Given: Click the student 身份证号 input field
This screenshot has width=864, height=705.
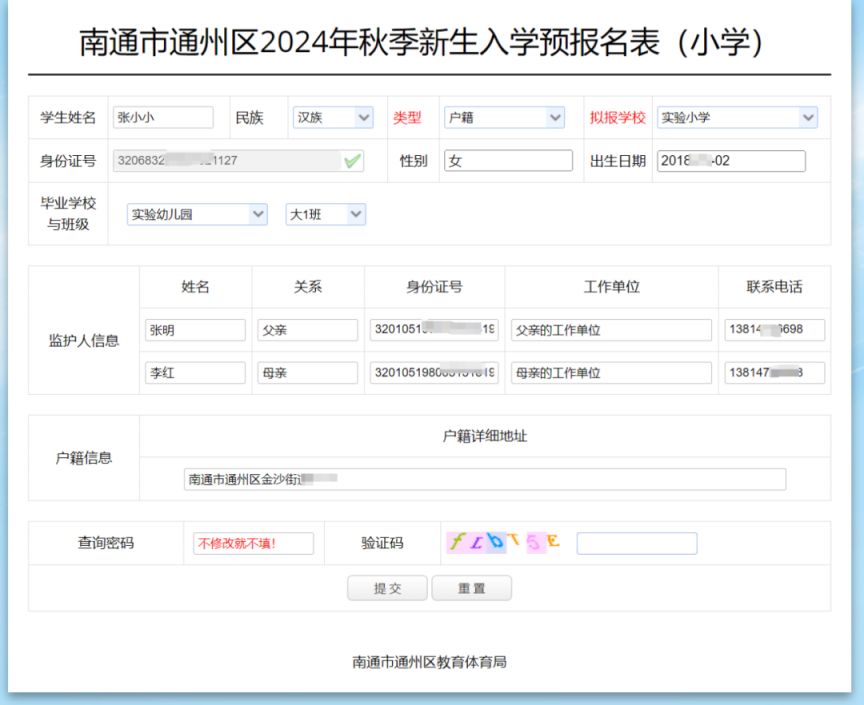Looking at the screenshot, I should 238,160.
